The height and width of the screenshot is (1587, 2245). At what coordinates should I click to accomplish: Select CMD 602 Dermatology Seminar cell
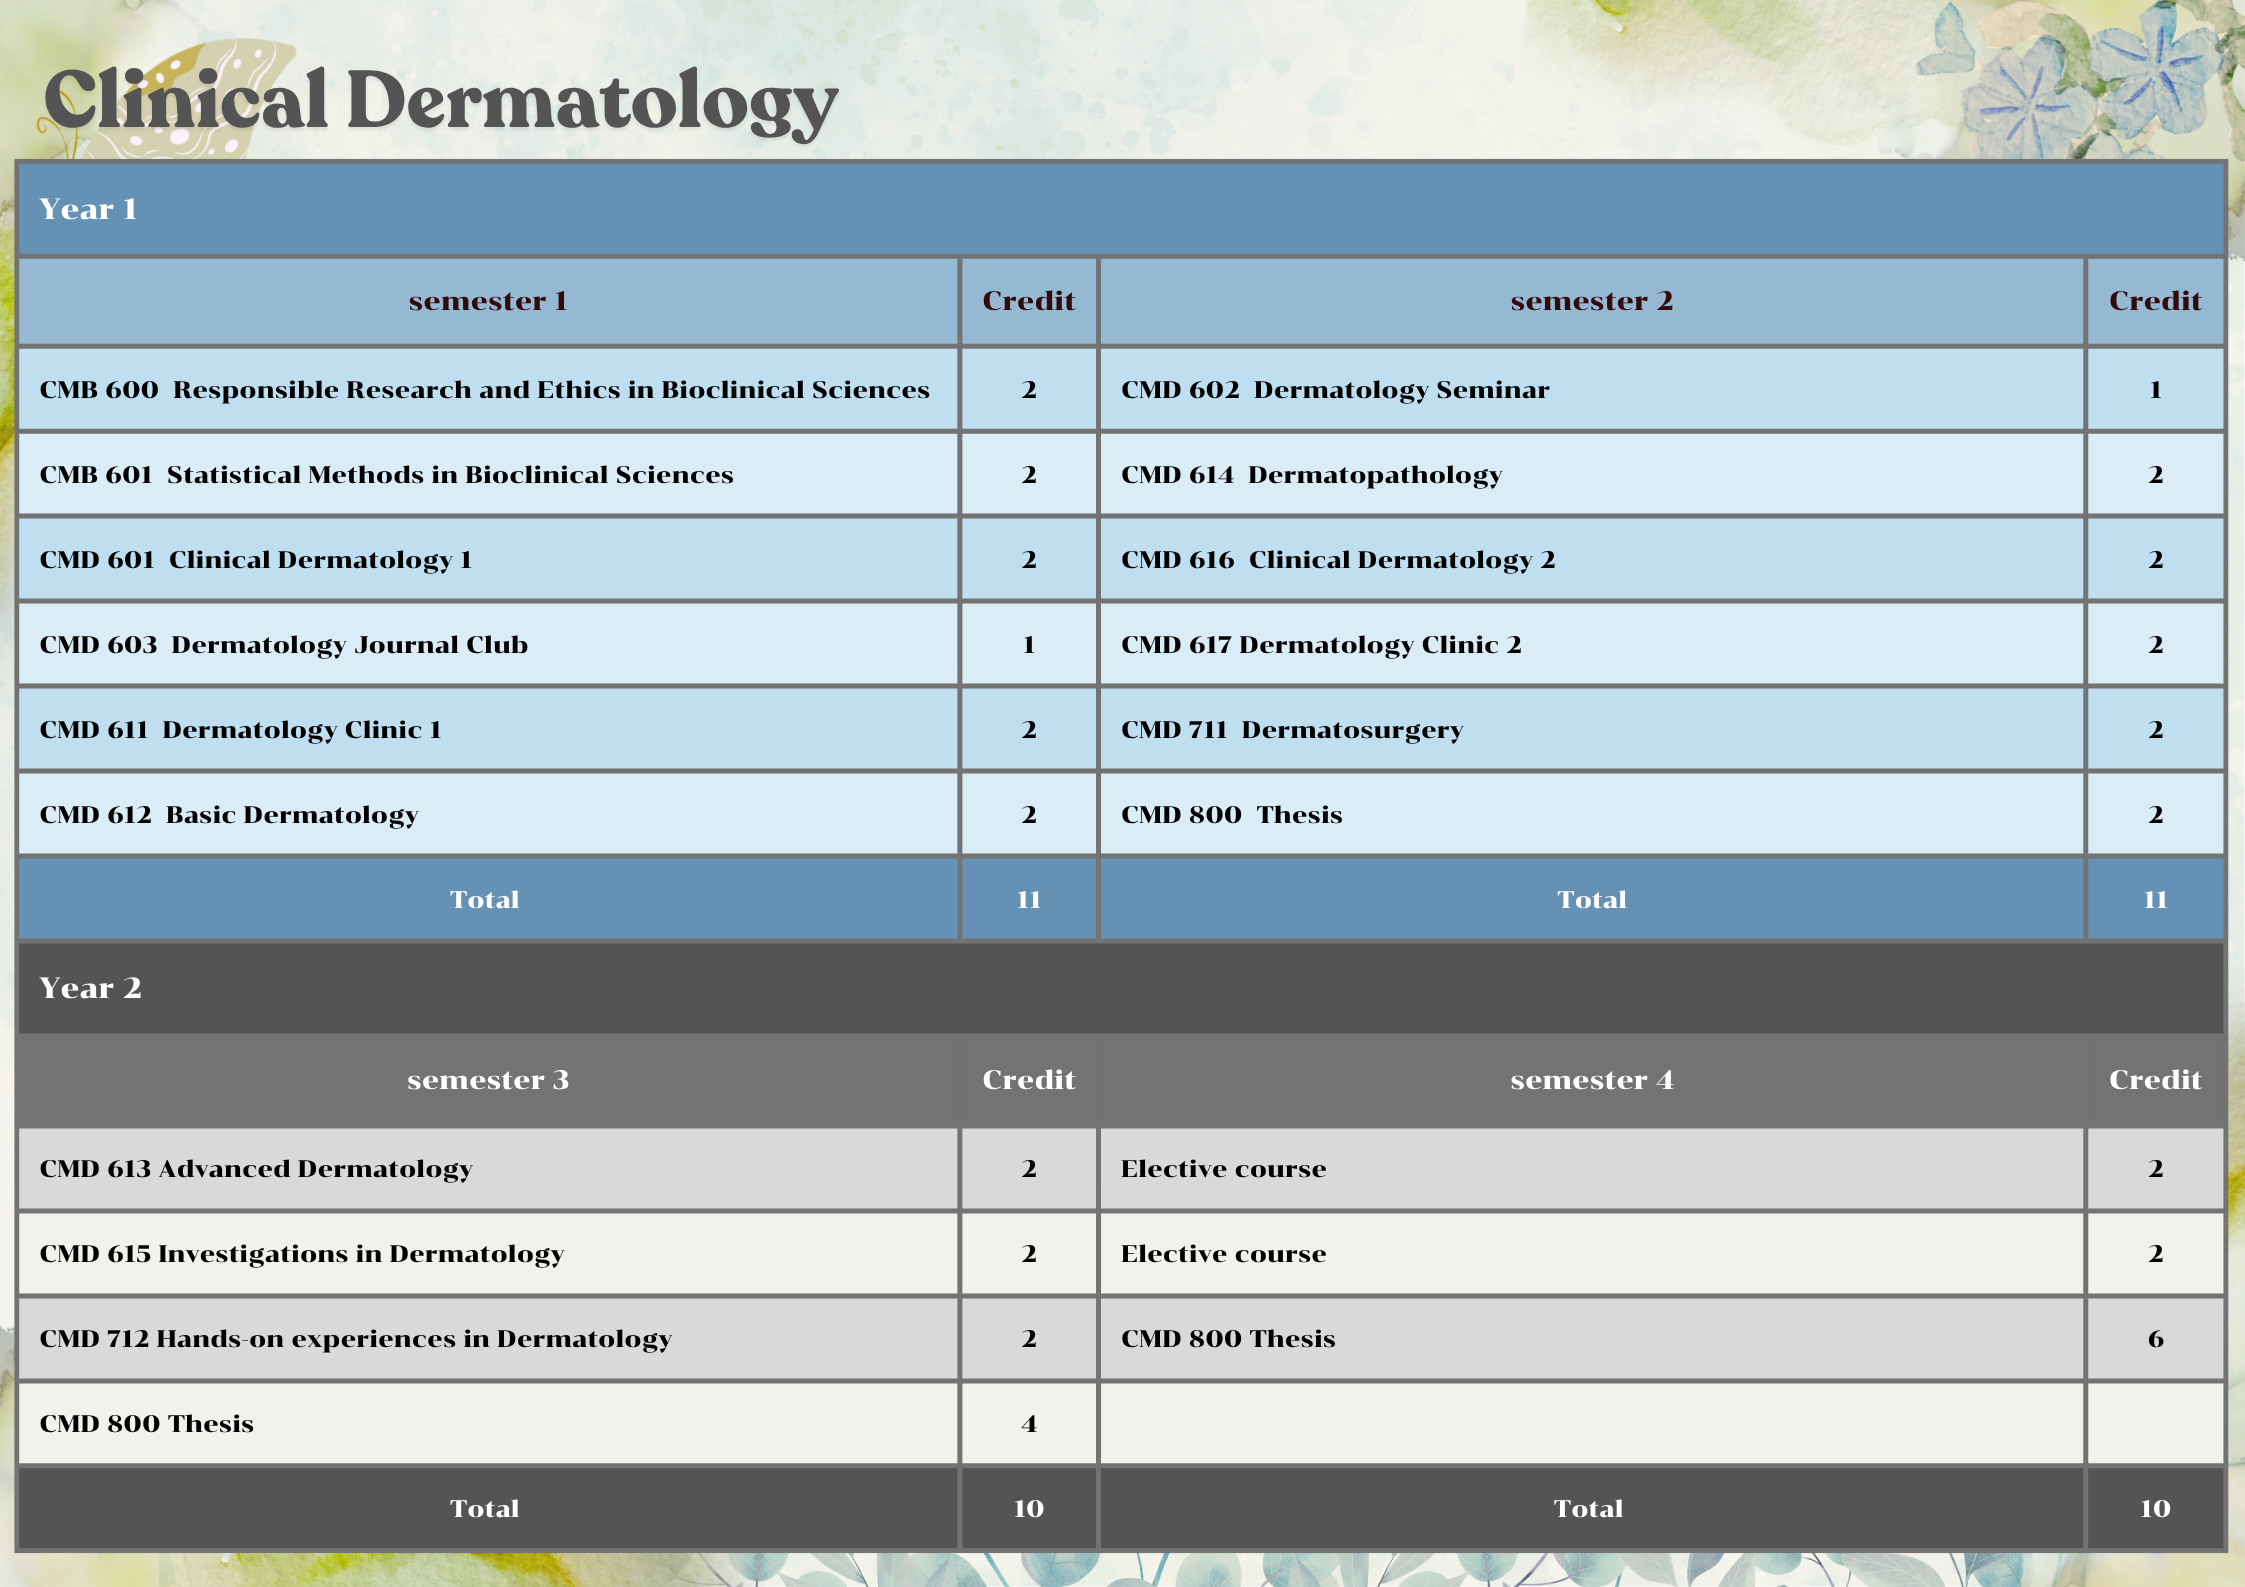click(x=1334, y=390)
